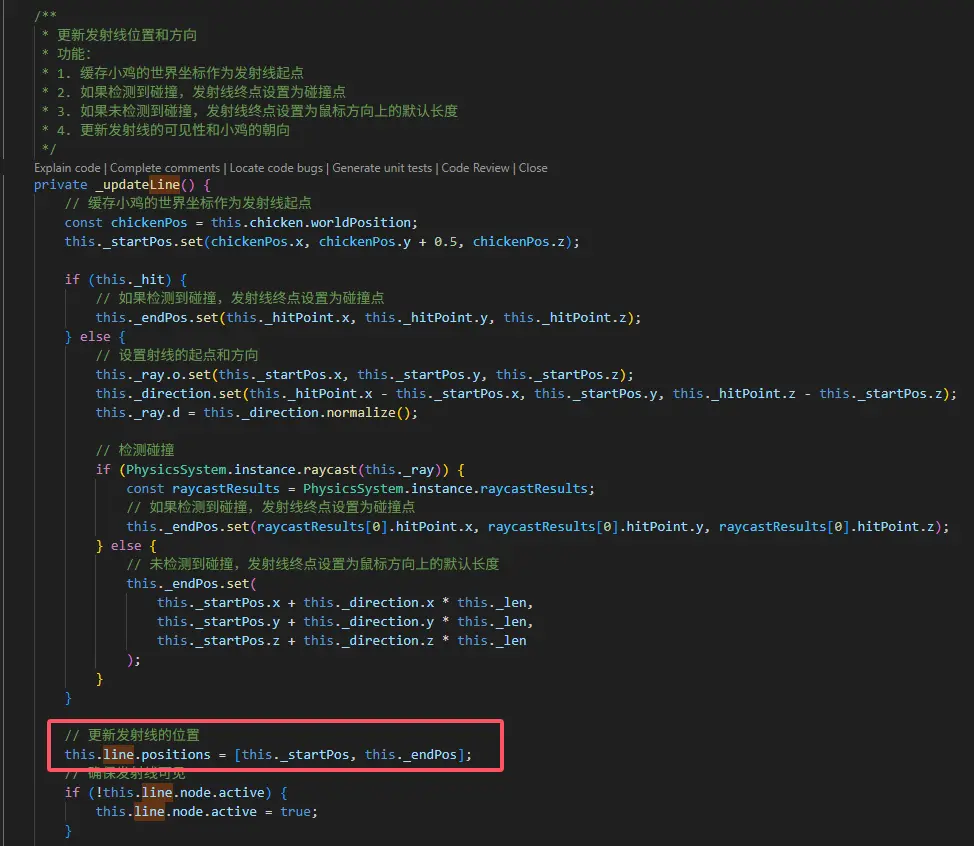Click the comment 更新发射线的位置
Screen dimensions: 974x846
pos(132,735)
